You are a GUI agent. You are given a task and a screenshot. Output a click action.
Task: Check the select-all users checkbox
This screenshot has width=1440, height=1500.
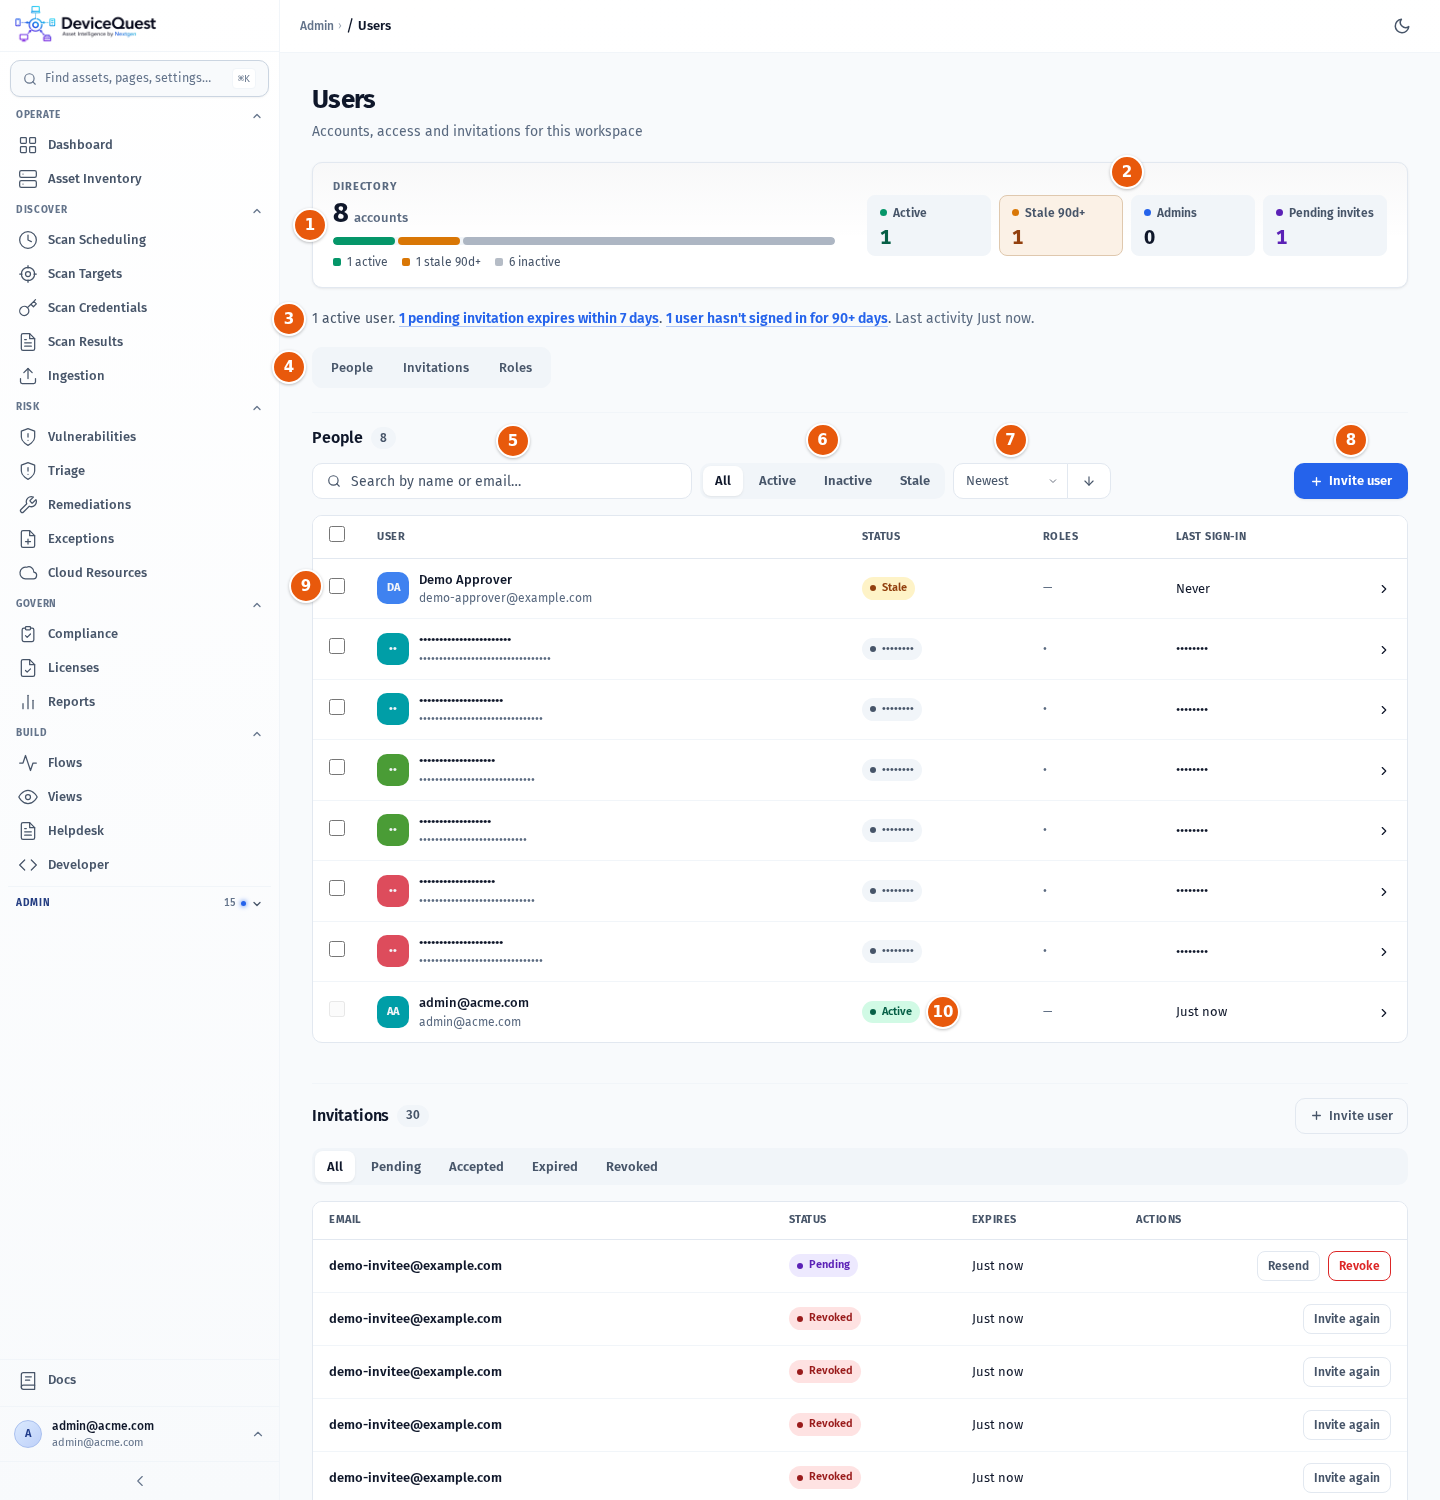click(x=337, y=534)
